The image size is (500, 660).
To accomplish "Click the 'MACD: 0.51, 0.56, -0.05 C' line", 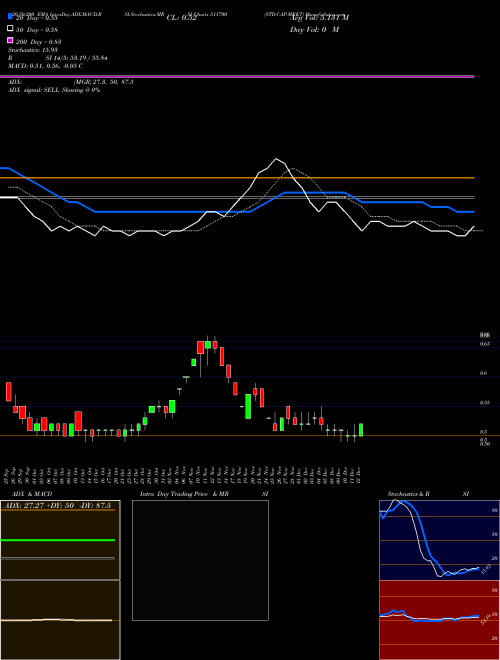I will 45,66.
